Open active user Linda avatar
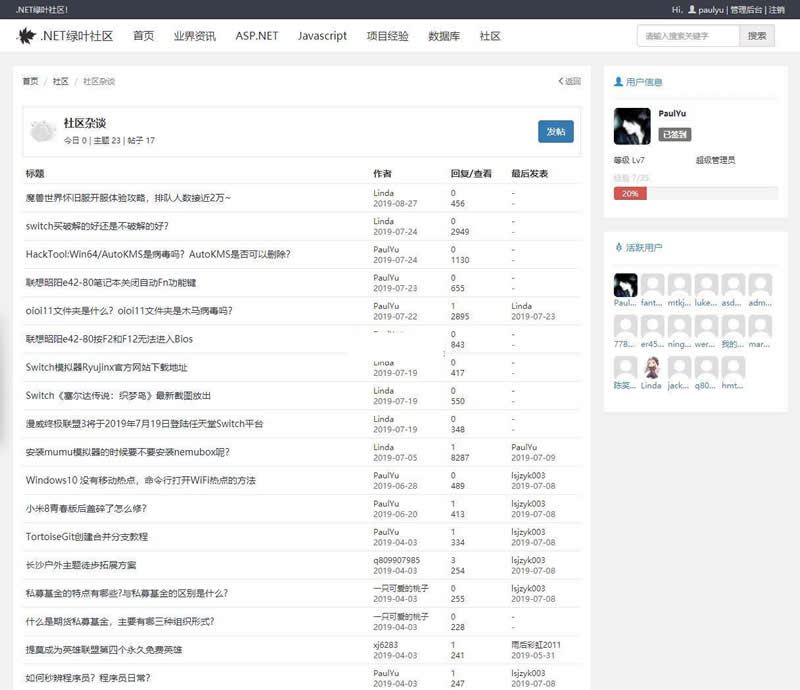 [652, 367]
